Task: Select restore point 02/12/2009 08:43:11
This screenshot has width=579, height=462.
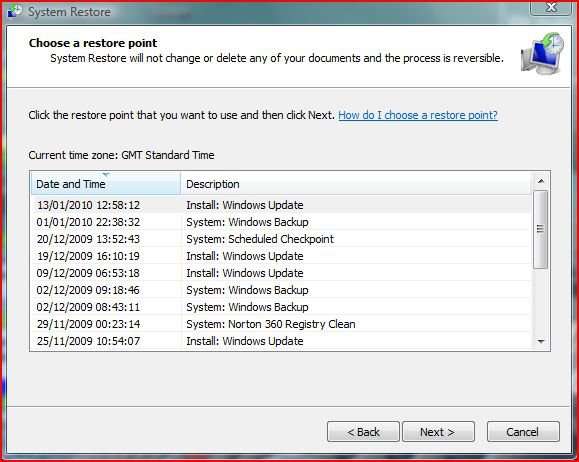Action: coord(281,307)
